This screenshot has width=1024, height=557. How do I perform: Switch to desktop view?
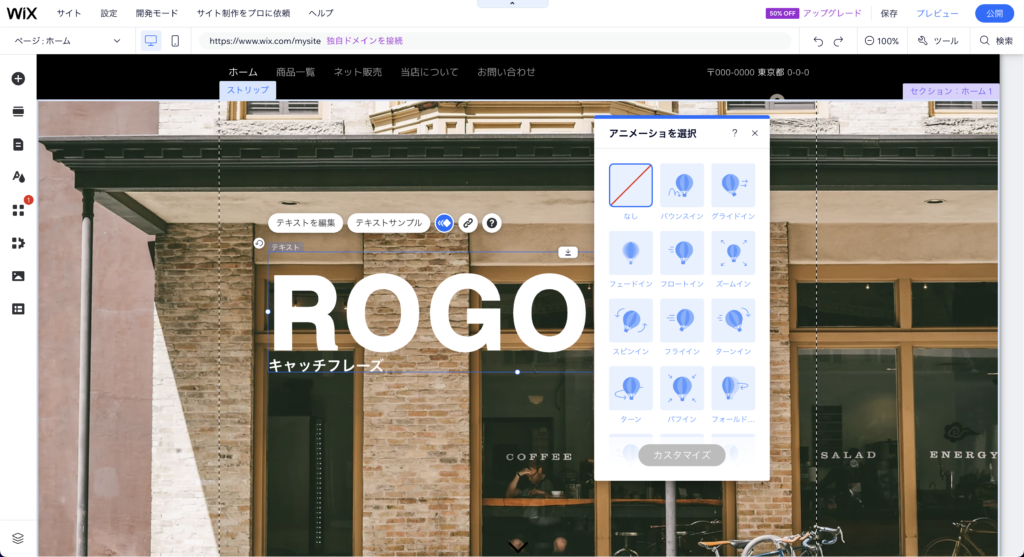(x=151, y=40)
